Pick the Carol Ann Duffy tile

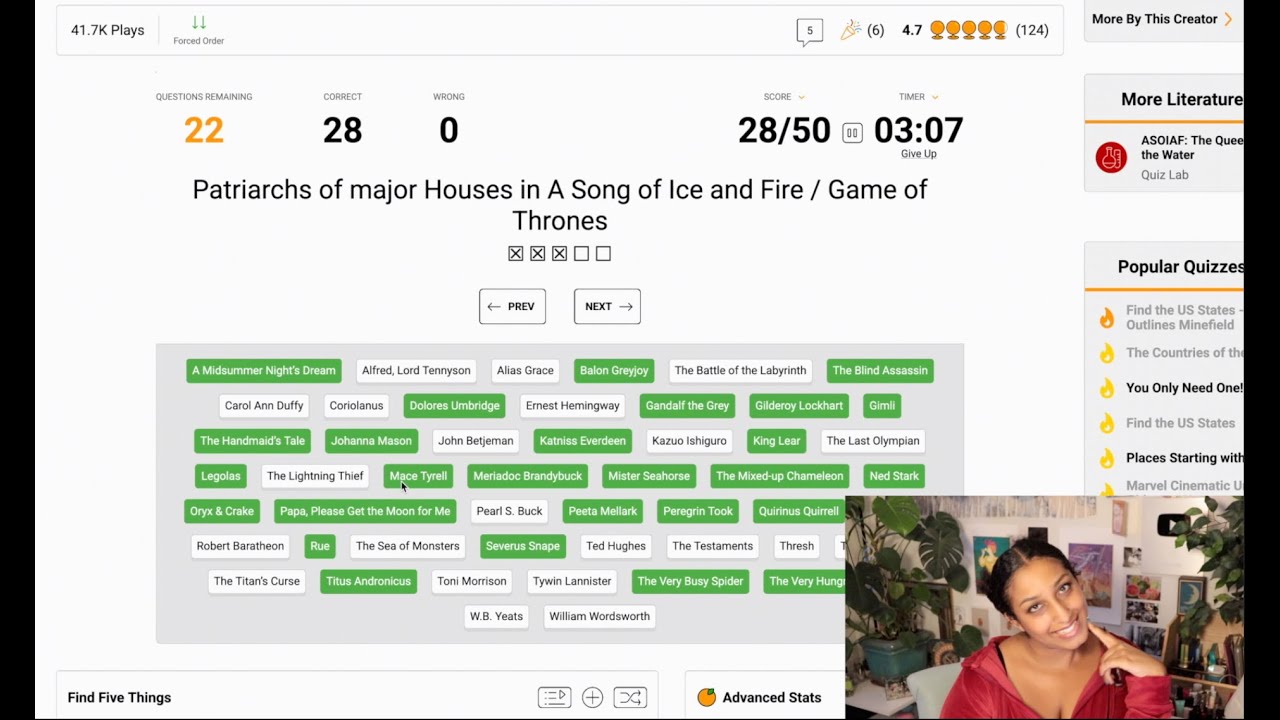pyautogui.click(x=264, y=405)
